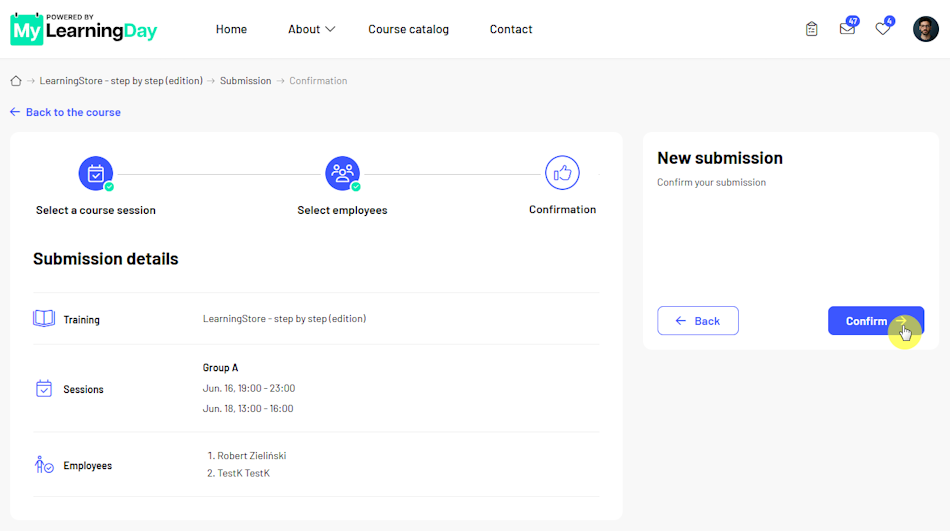The image size is (950, 531).
Task: Open the favorites heart icon
Action: pyautogui.click(x=883, y=28)
